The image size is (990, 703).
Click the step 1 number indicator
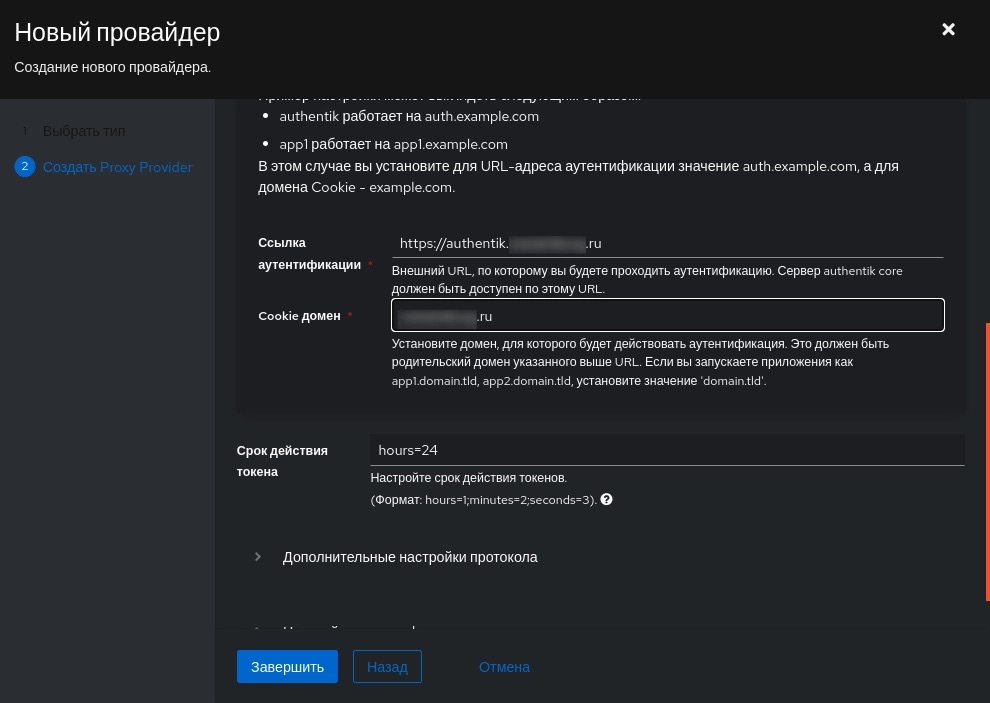(x=25, y=131)
